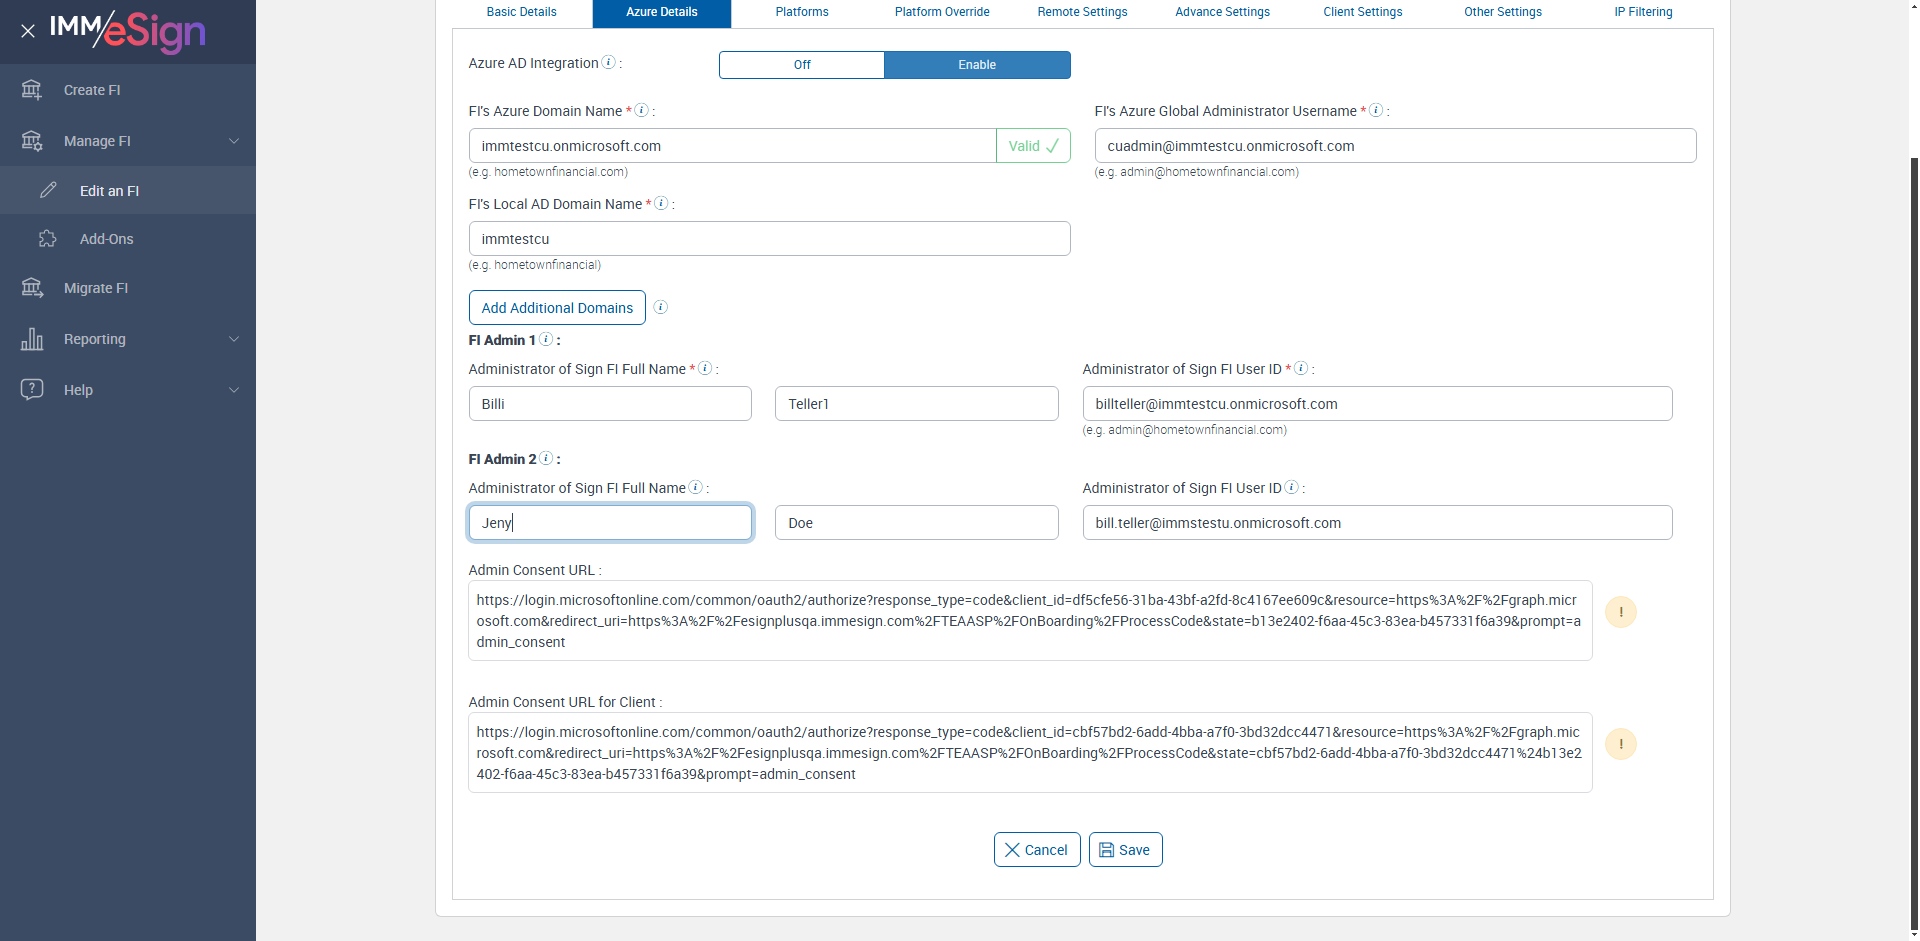Click info icon beside Azure Global Administrator Username
This screenshot has width=1920, height=941.
pos(1376,110)
